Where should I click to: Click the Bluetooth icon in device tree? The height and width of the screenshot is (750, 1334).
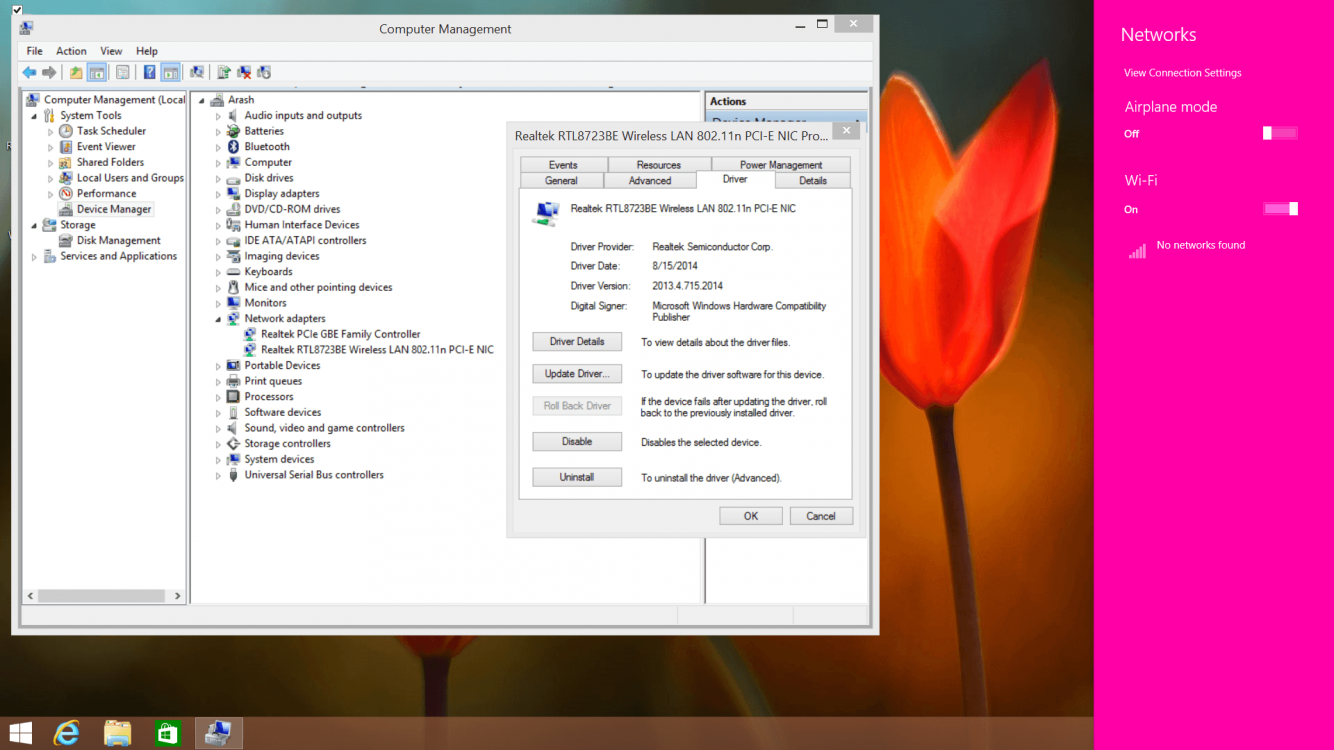(233, 147)
